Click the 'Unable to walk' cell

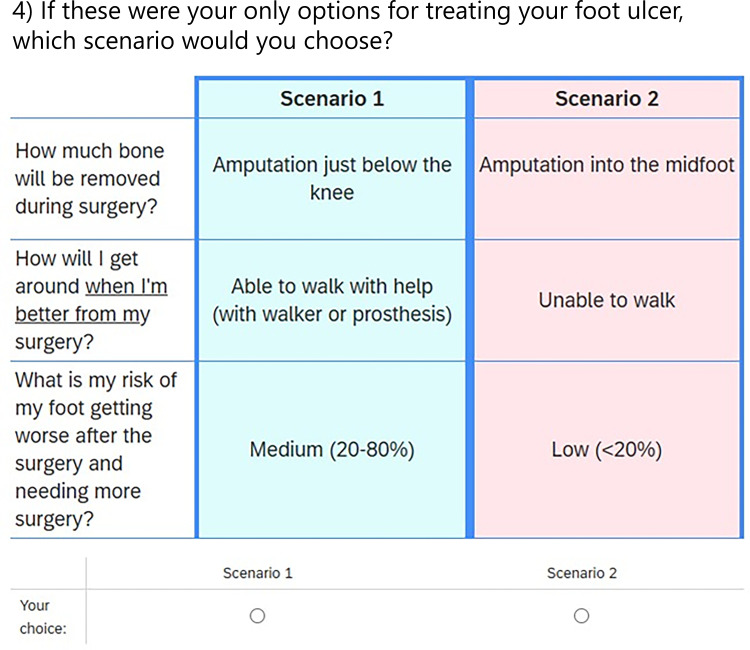click(607, 300)
